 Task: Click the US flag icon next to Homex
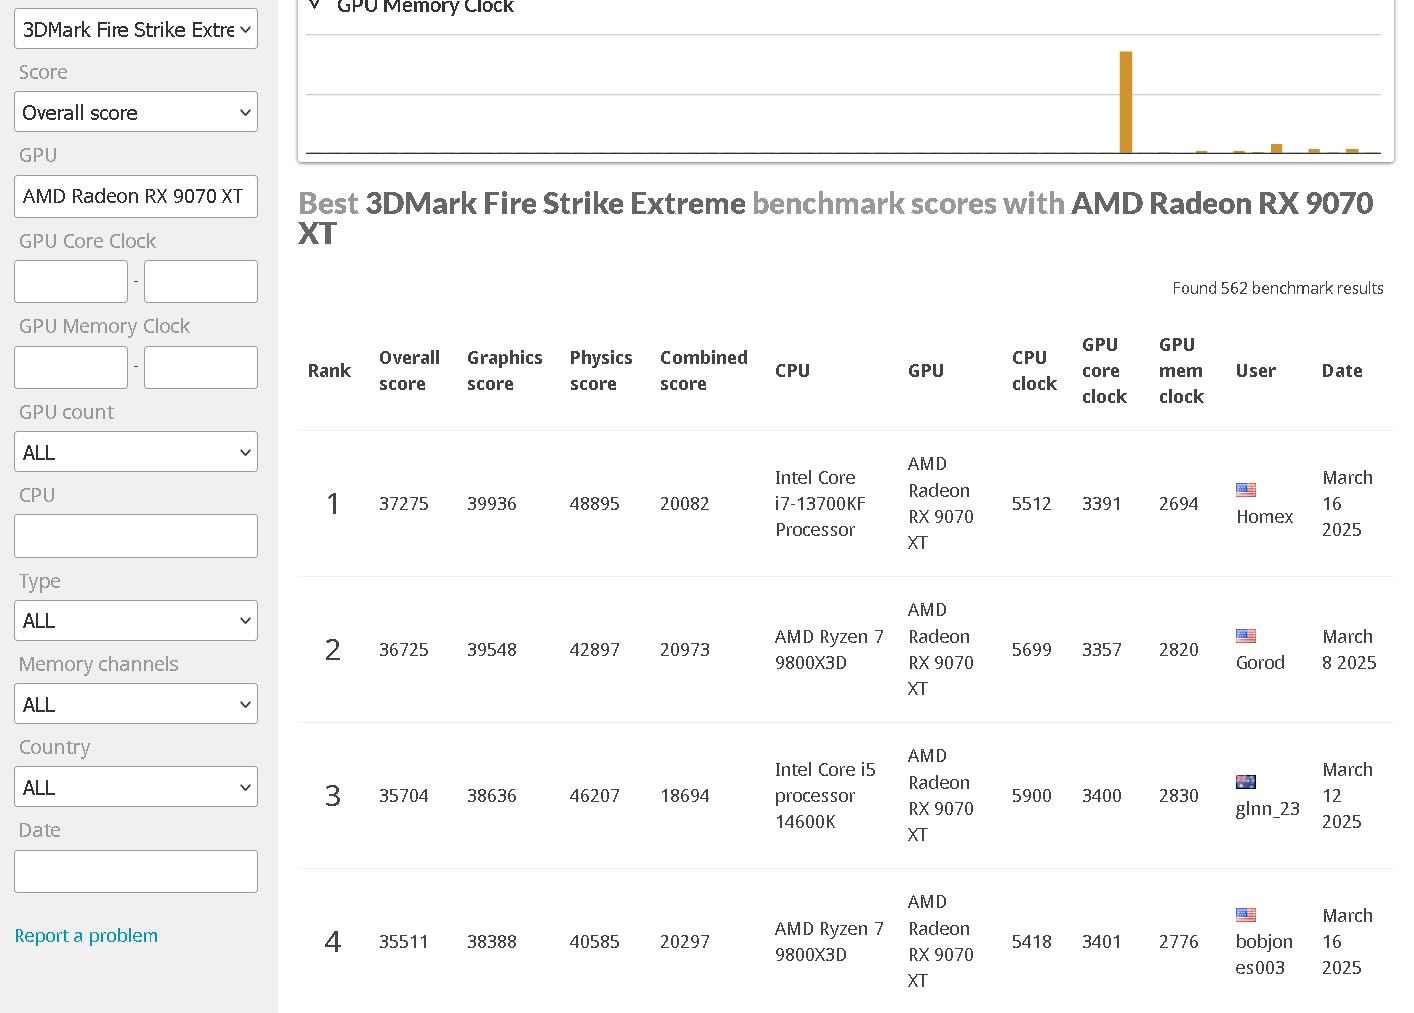pyautogui.click(x=1245, y=490)
